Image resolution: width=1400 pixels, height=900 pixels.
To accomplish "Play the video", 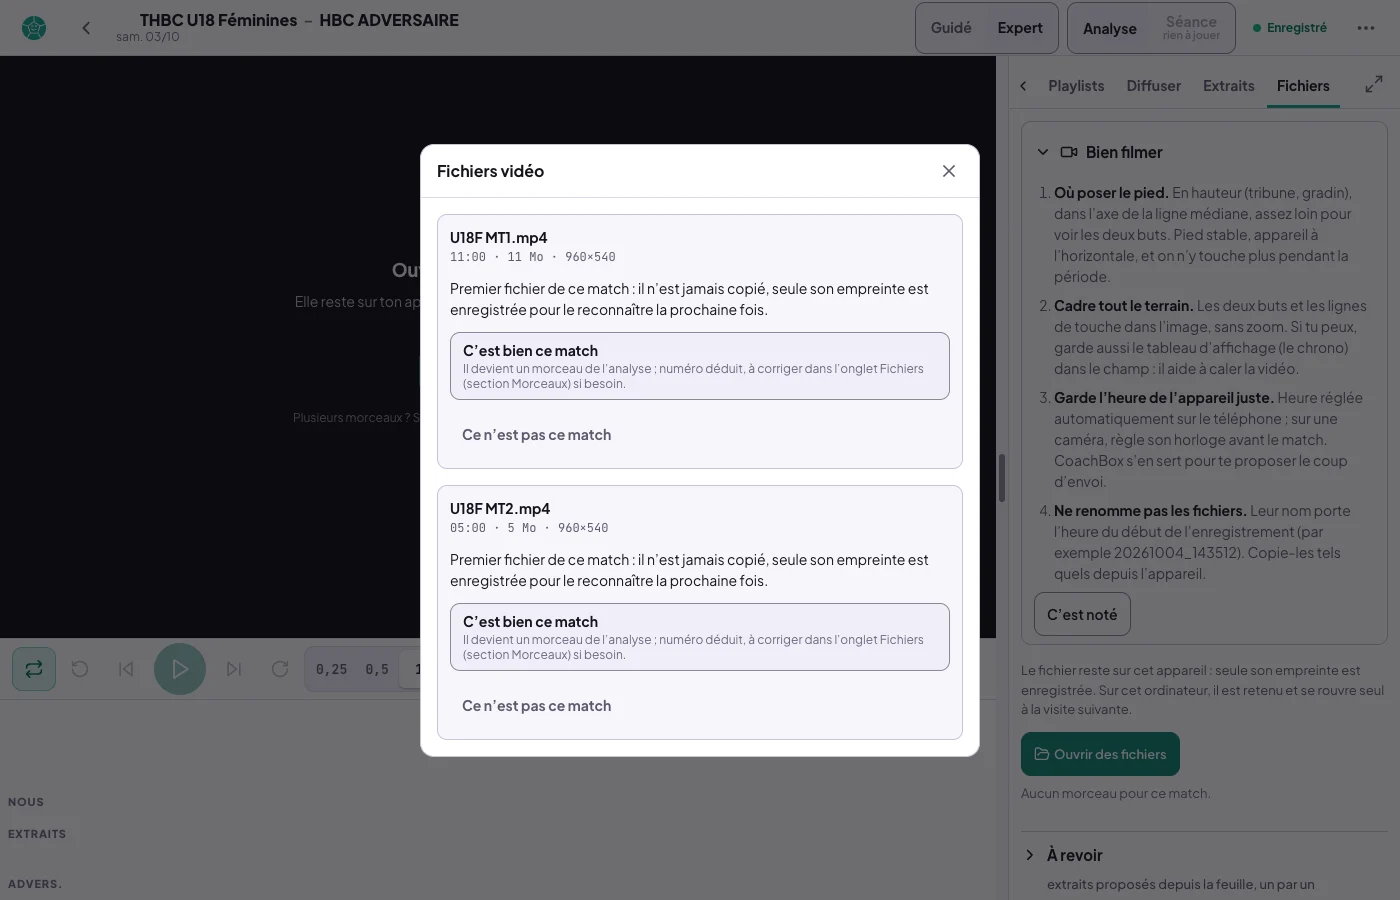I will click(180, 669).
